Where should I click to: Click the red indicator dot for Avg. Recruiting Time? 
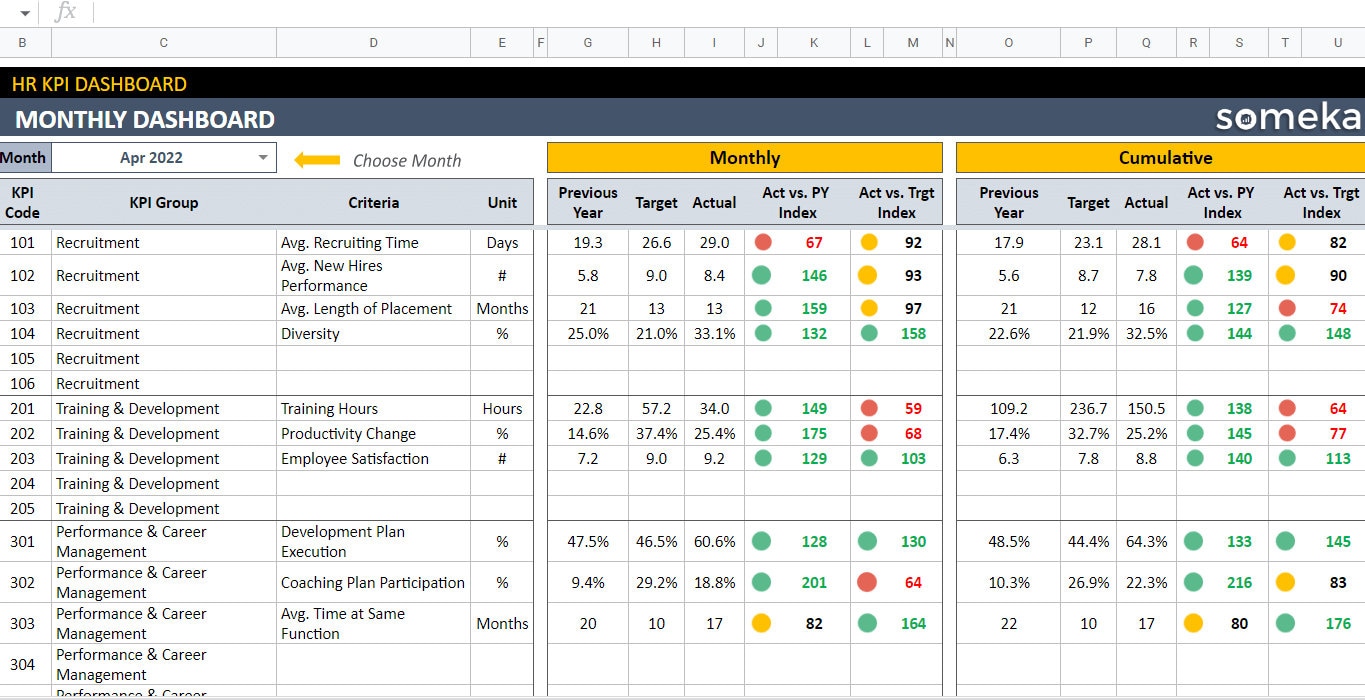coord(761,242)
